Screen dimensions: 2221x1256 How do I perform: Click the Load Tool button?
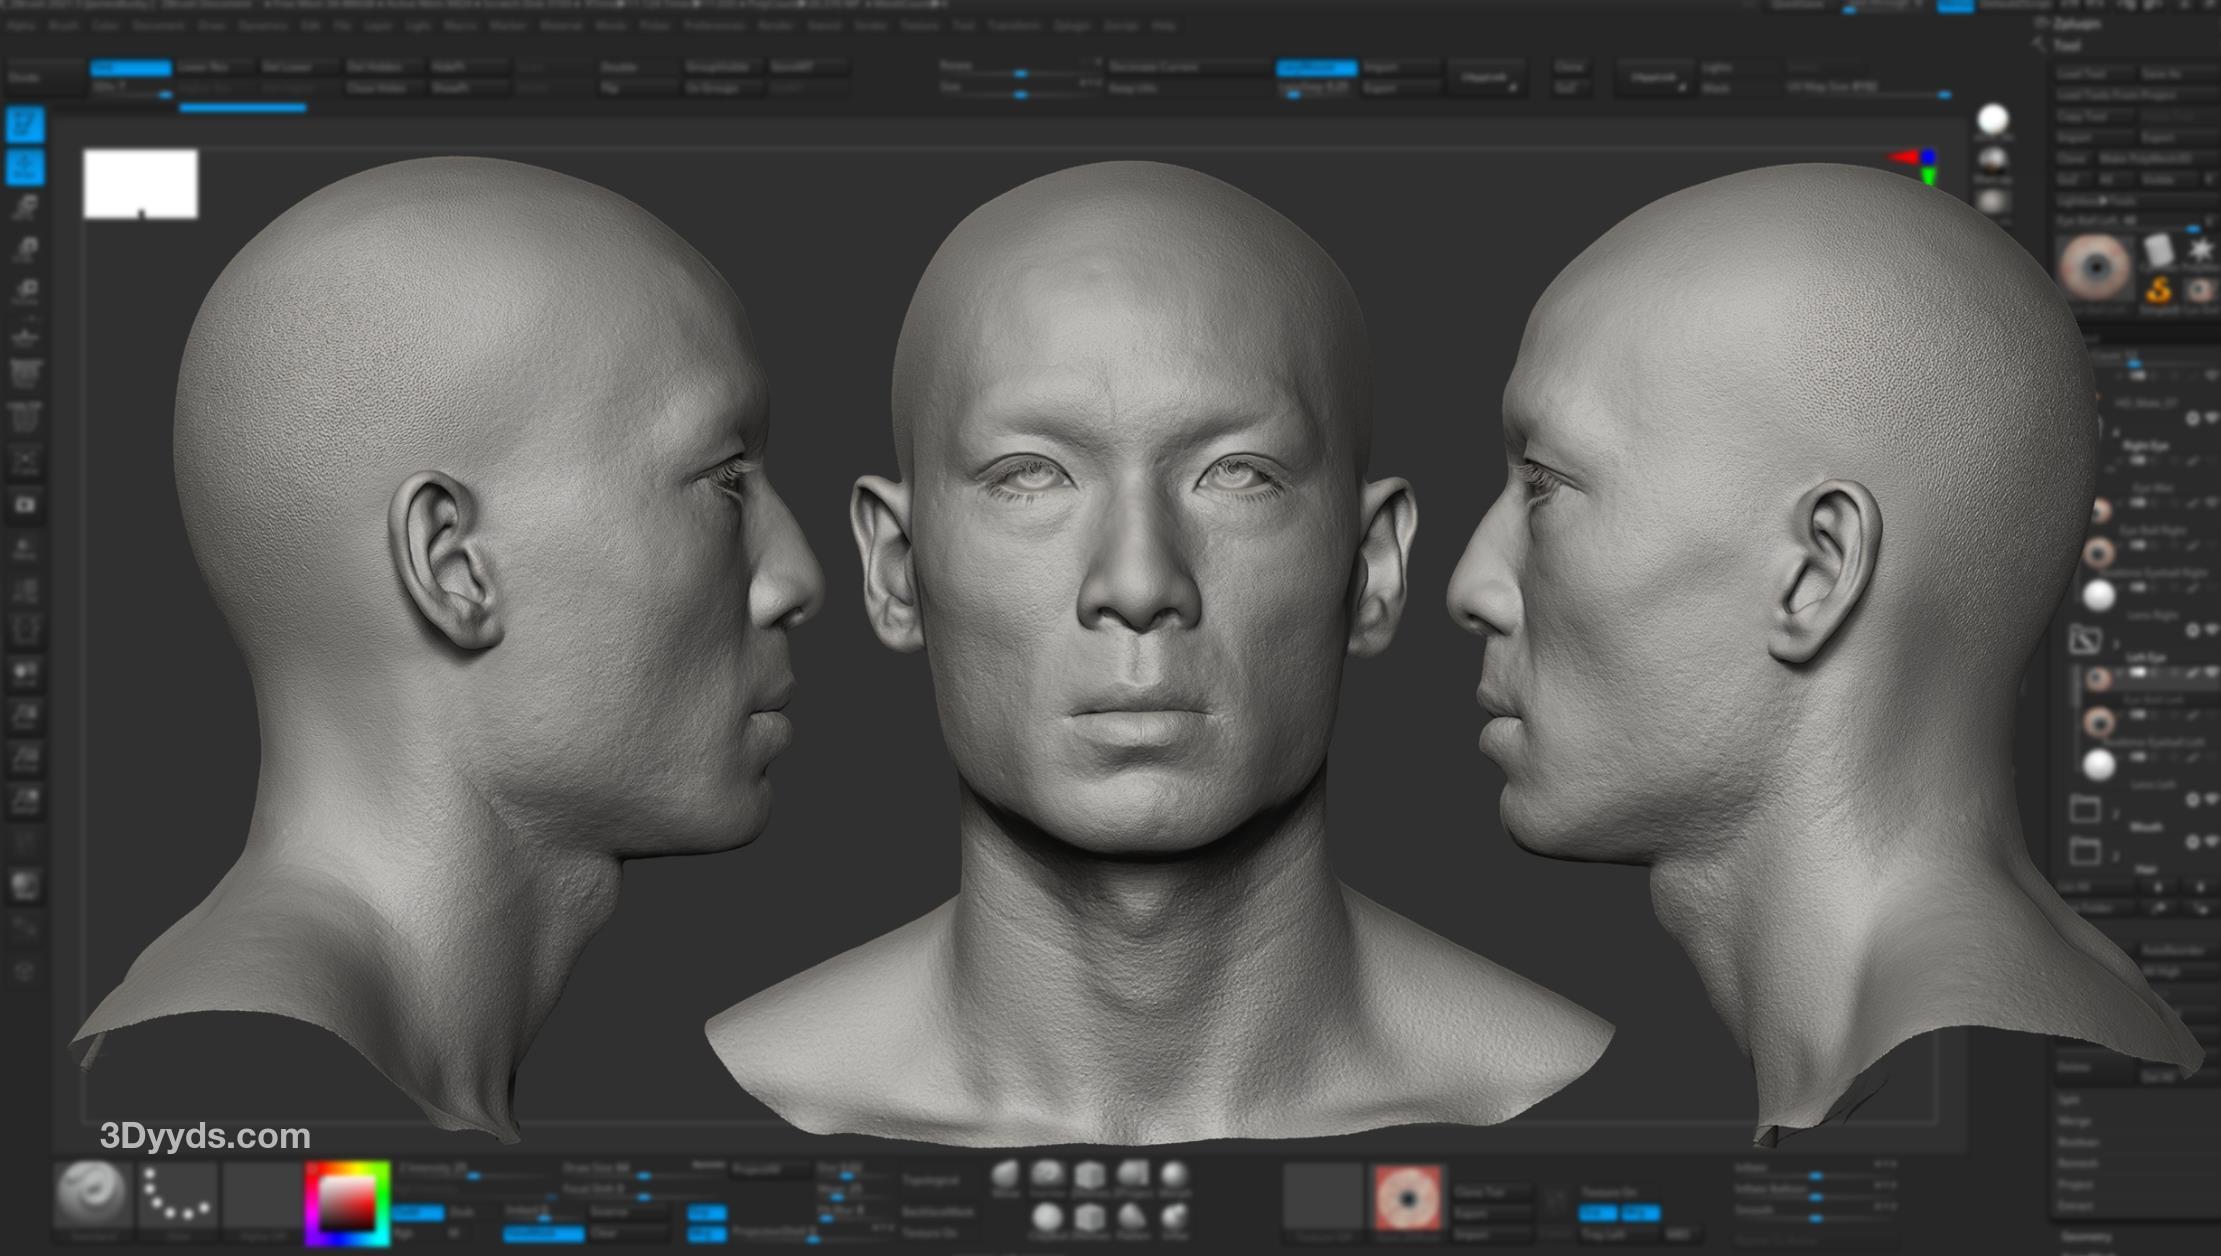click(x=2082, y=73)
